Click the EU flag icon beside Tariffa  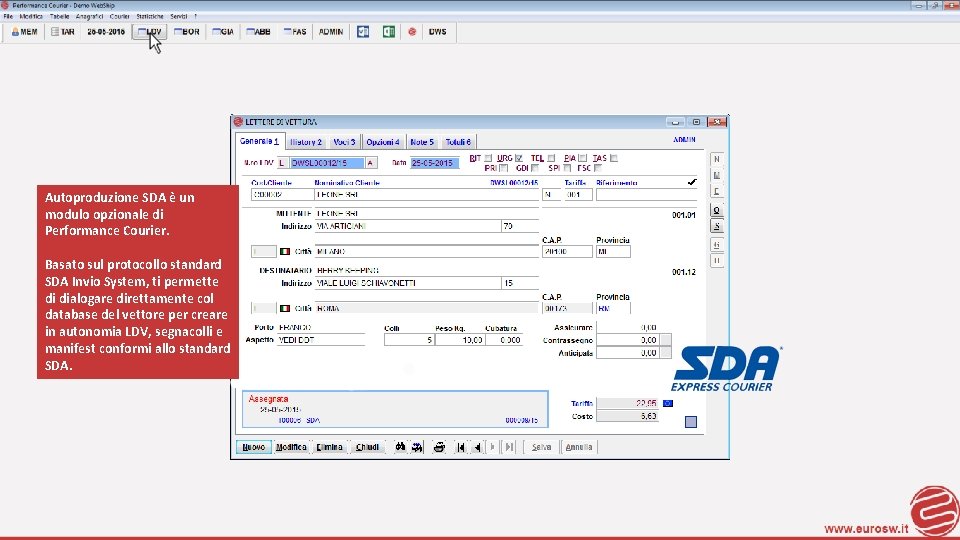tap(668, 403)
